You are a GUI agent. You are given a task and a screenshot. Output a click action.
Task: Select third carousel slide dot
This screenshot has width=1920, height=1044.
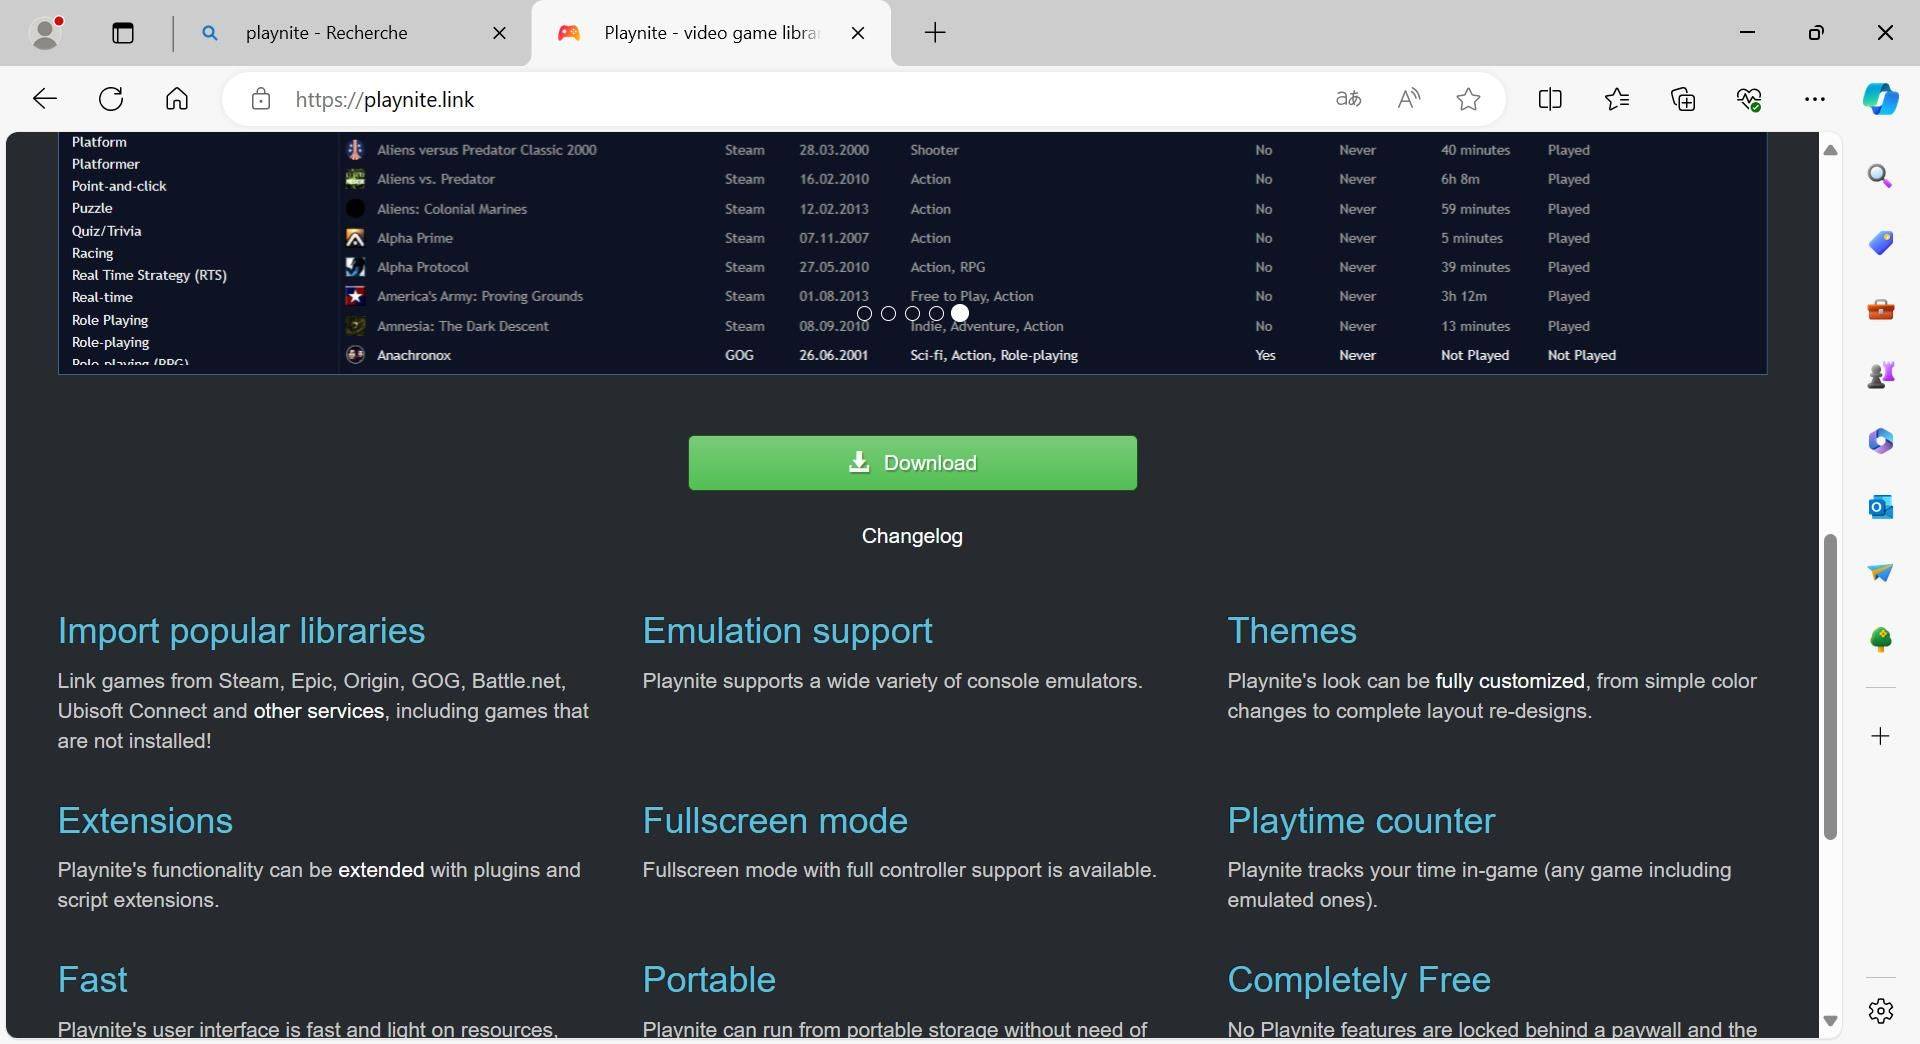913,314
